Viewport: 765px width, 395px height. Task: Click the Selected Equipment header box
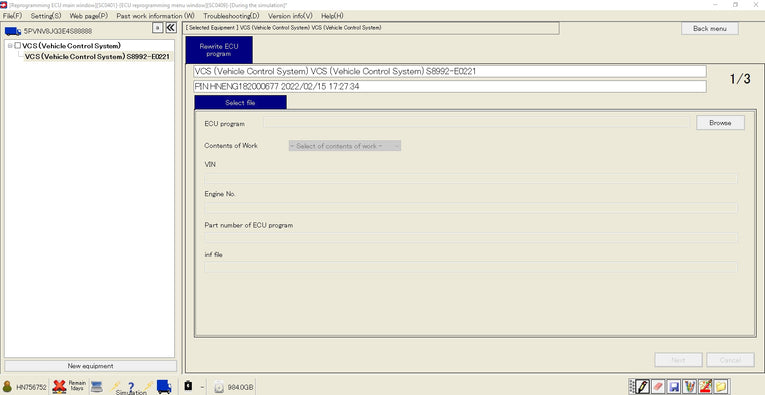372,28
